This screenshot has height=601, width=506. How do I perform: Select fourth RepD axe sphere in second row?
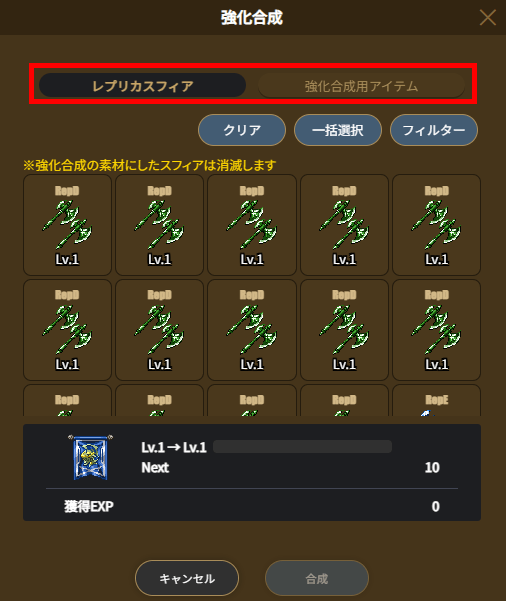point(344,330)
